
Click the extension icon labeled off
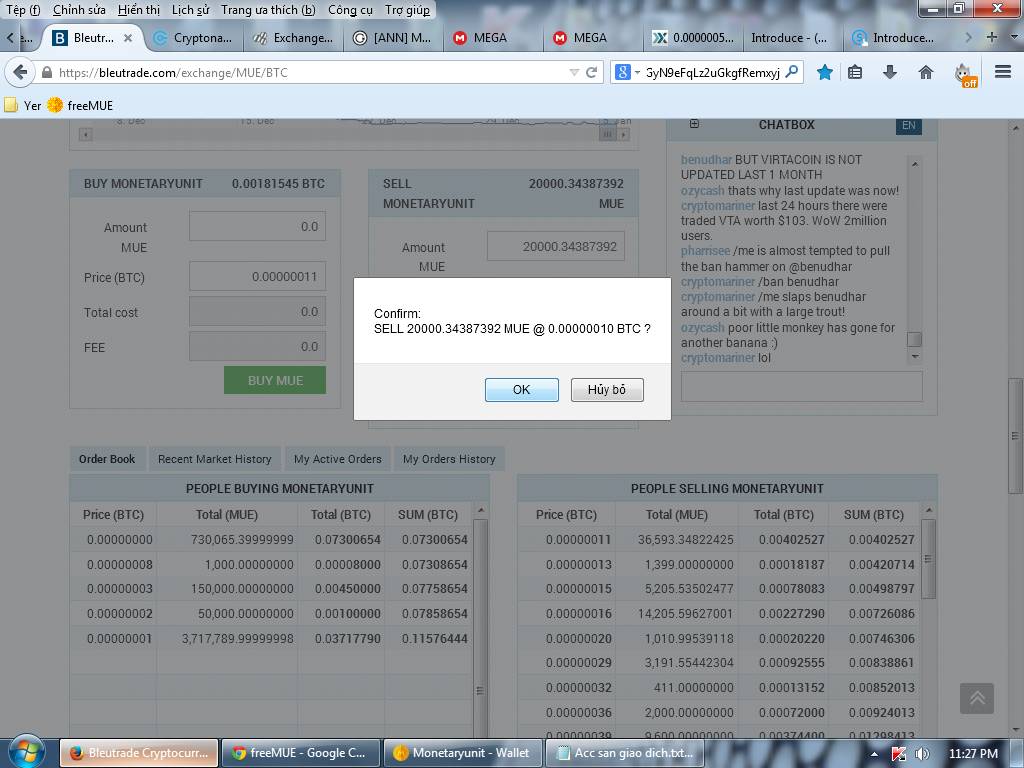click(965, 74)
